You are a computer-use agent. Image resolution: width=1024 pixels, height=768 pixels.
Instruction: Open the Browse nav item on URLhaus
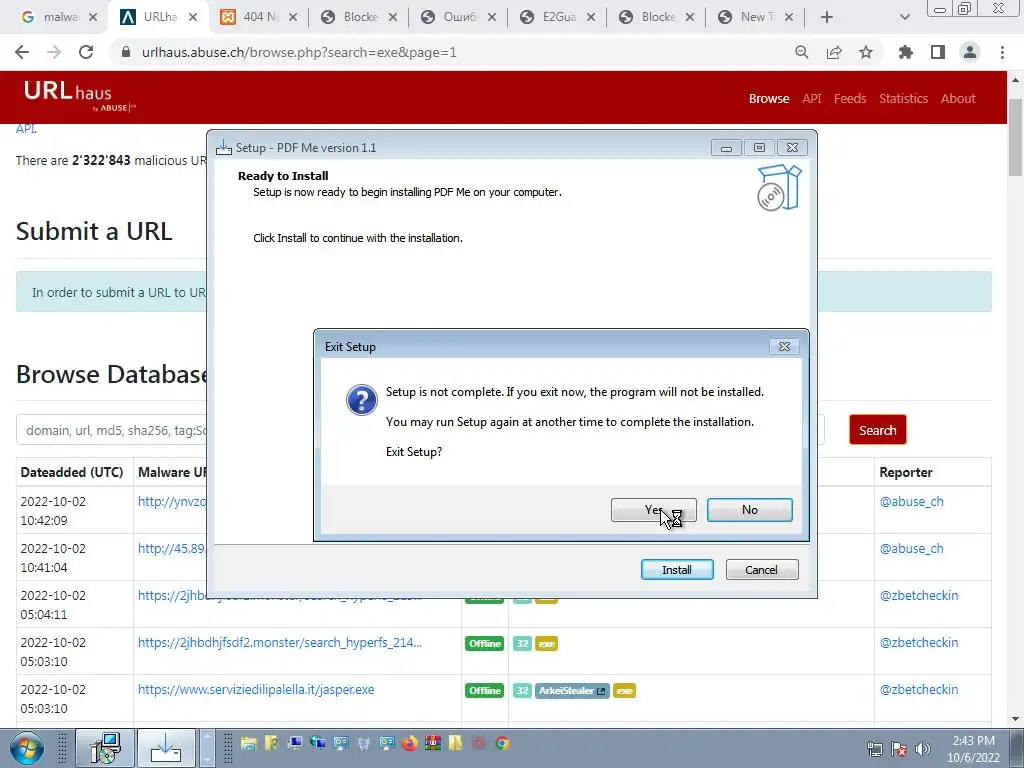(x=769, y=99)
